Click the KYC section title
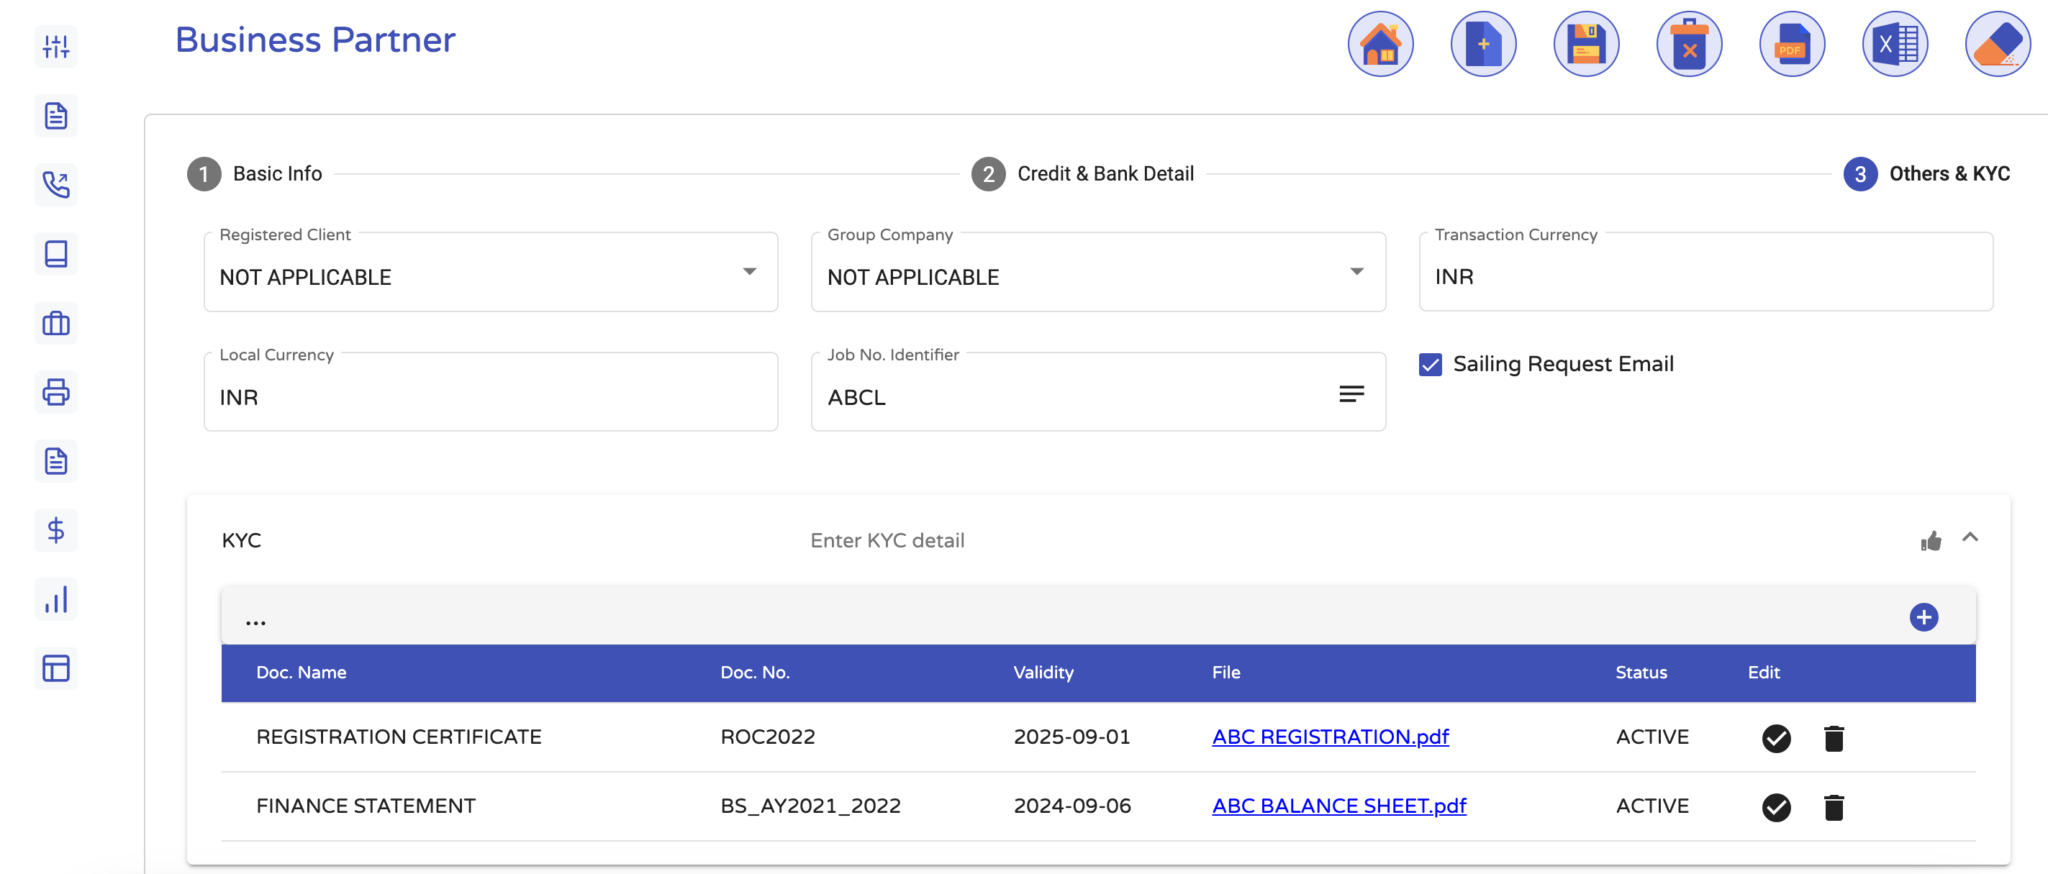Image resolution: width=2048 pixels, height=874 pixels. (241, 541)
